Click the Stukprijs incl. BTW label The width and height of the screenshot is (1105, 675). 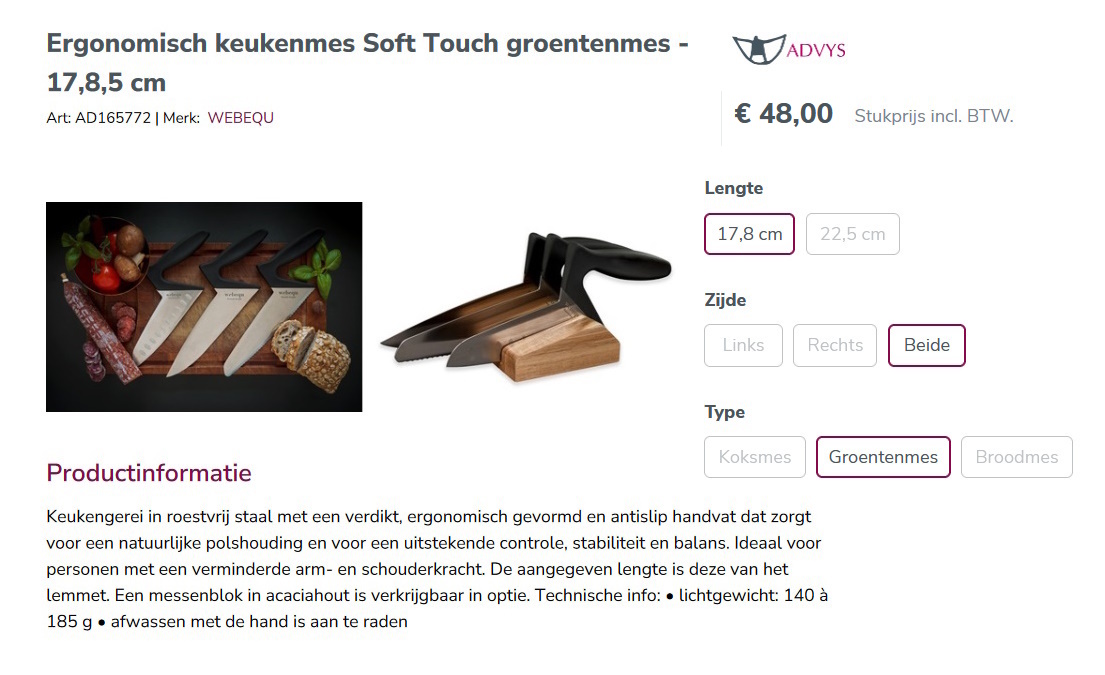pyautogui.click(x=933, y=116)
